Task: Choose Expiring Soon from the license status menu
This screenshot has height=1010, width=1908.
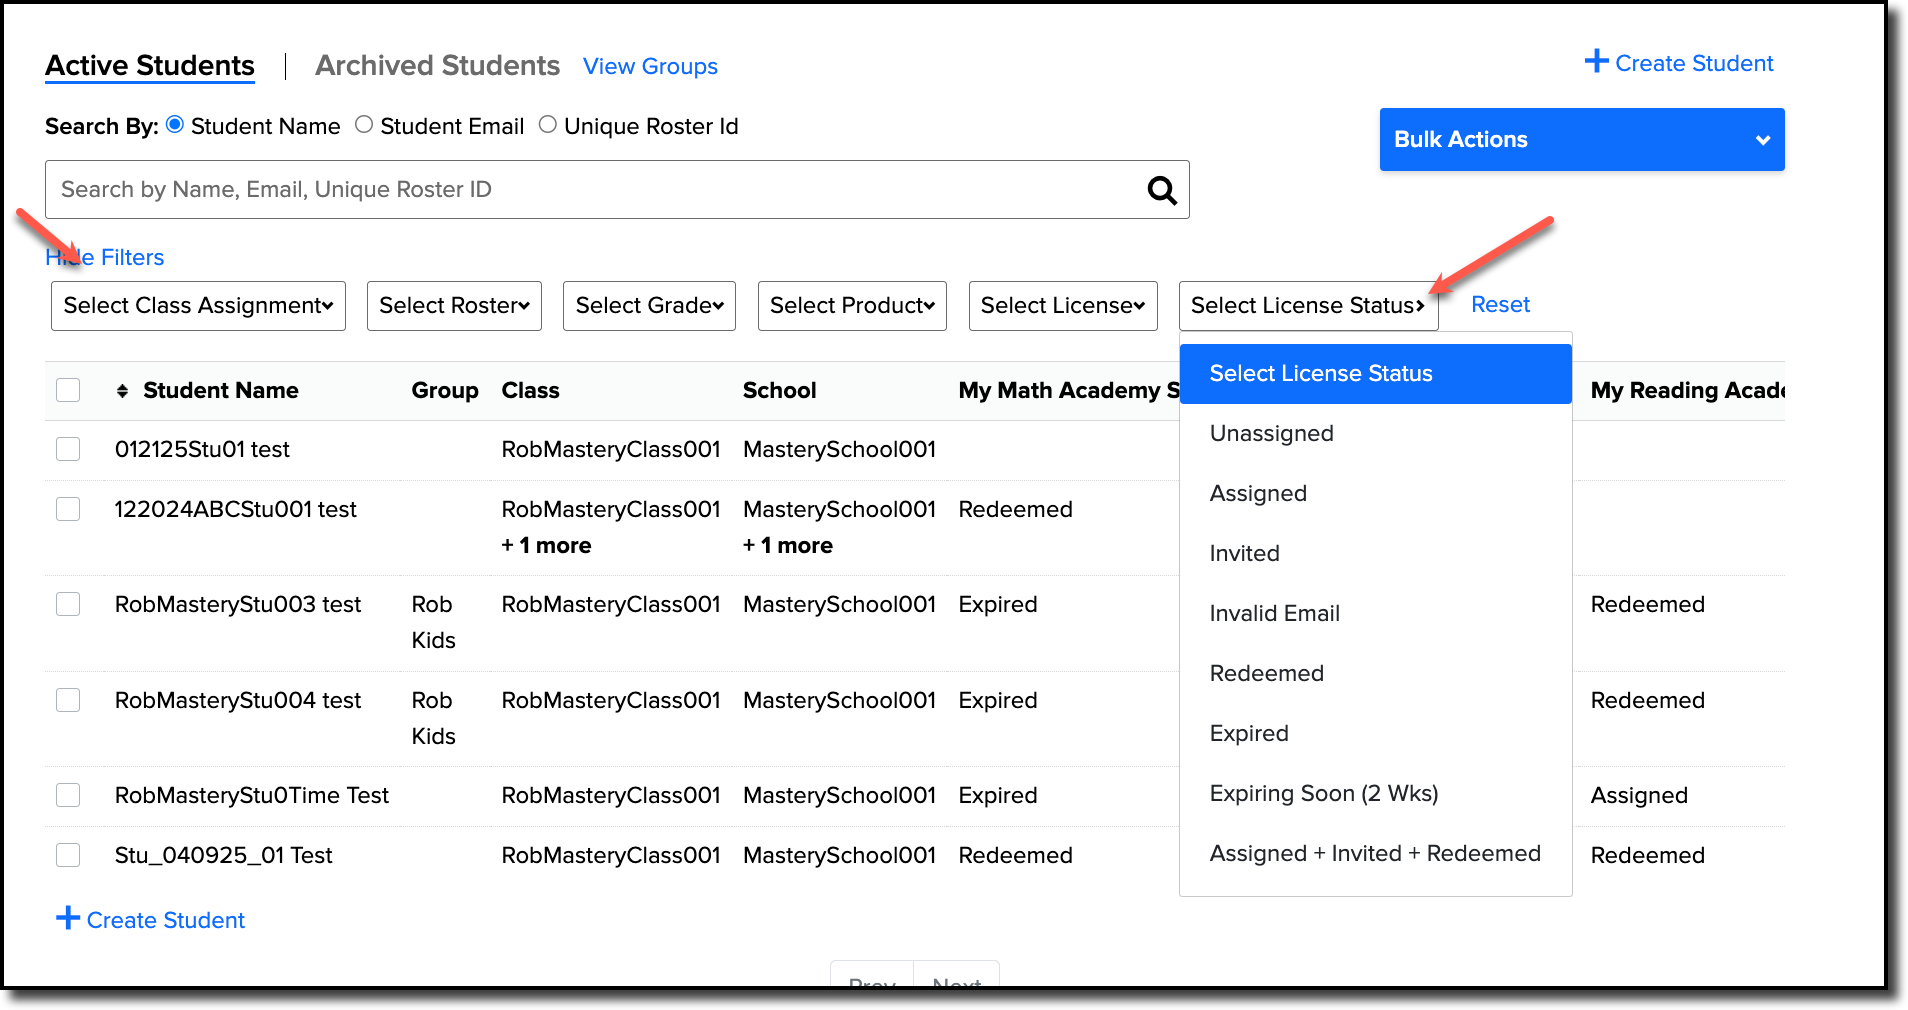Action: 1324,792
